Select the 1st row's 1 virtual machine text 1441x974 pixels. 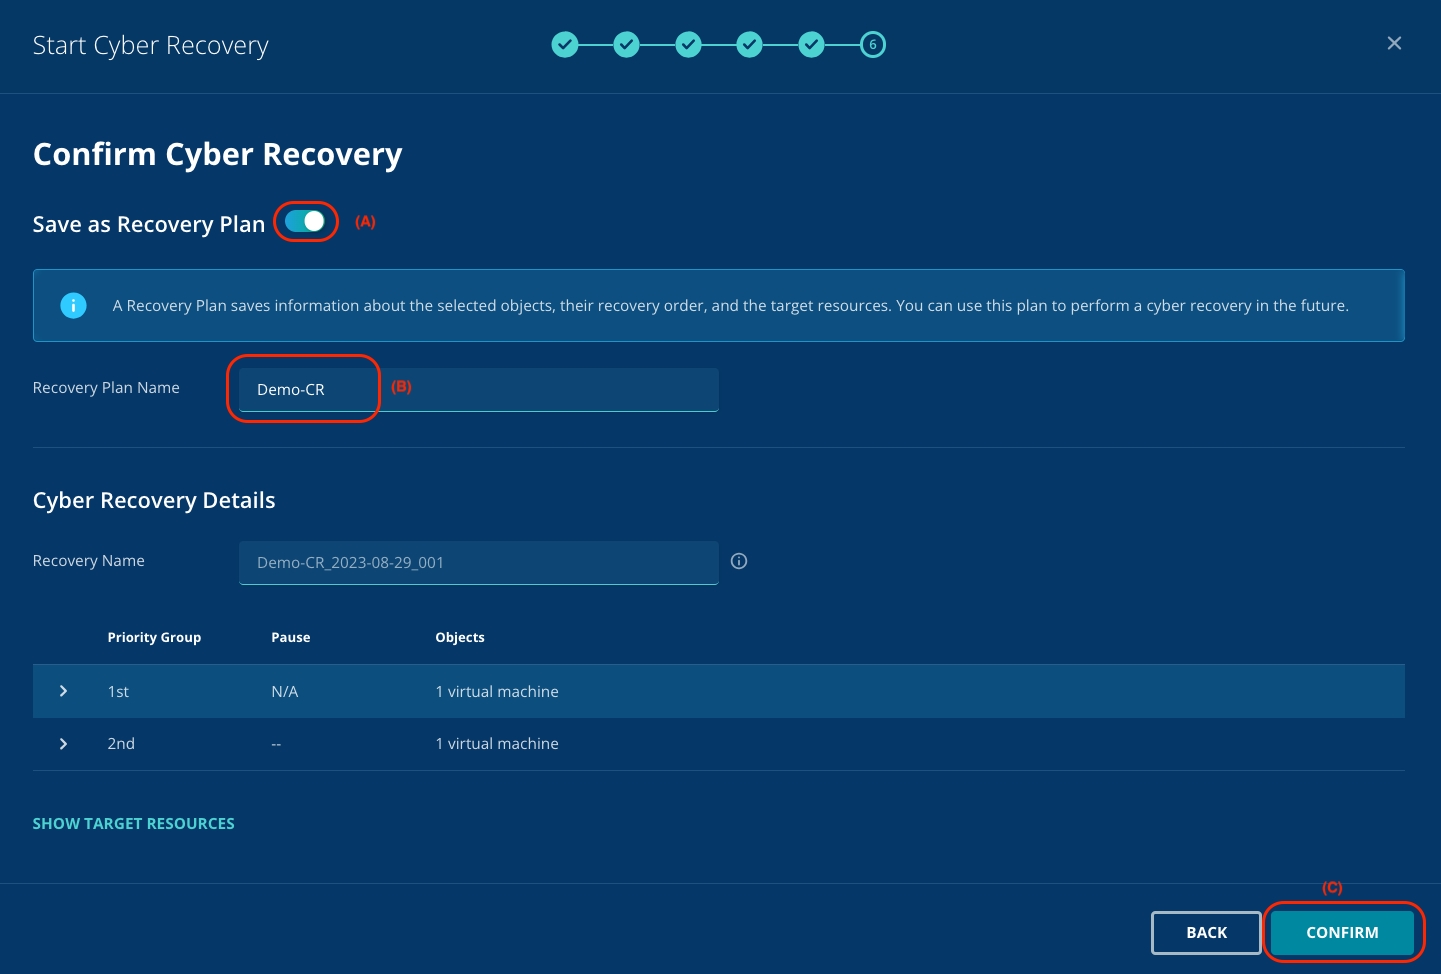(497, 692)
